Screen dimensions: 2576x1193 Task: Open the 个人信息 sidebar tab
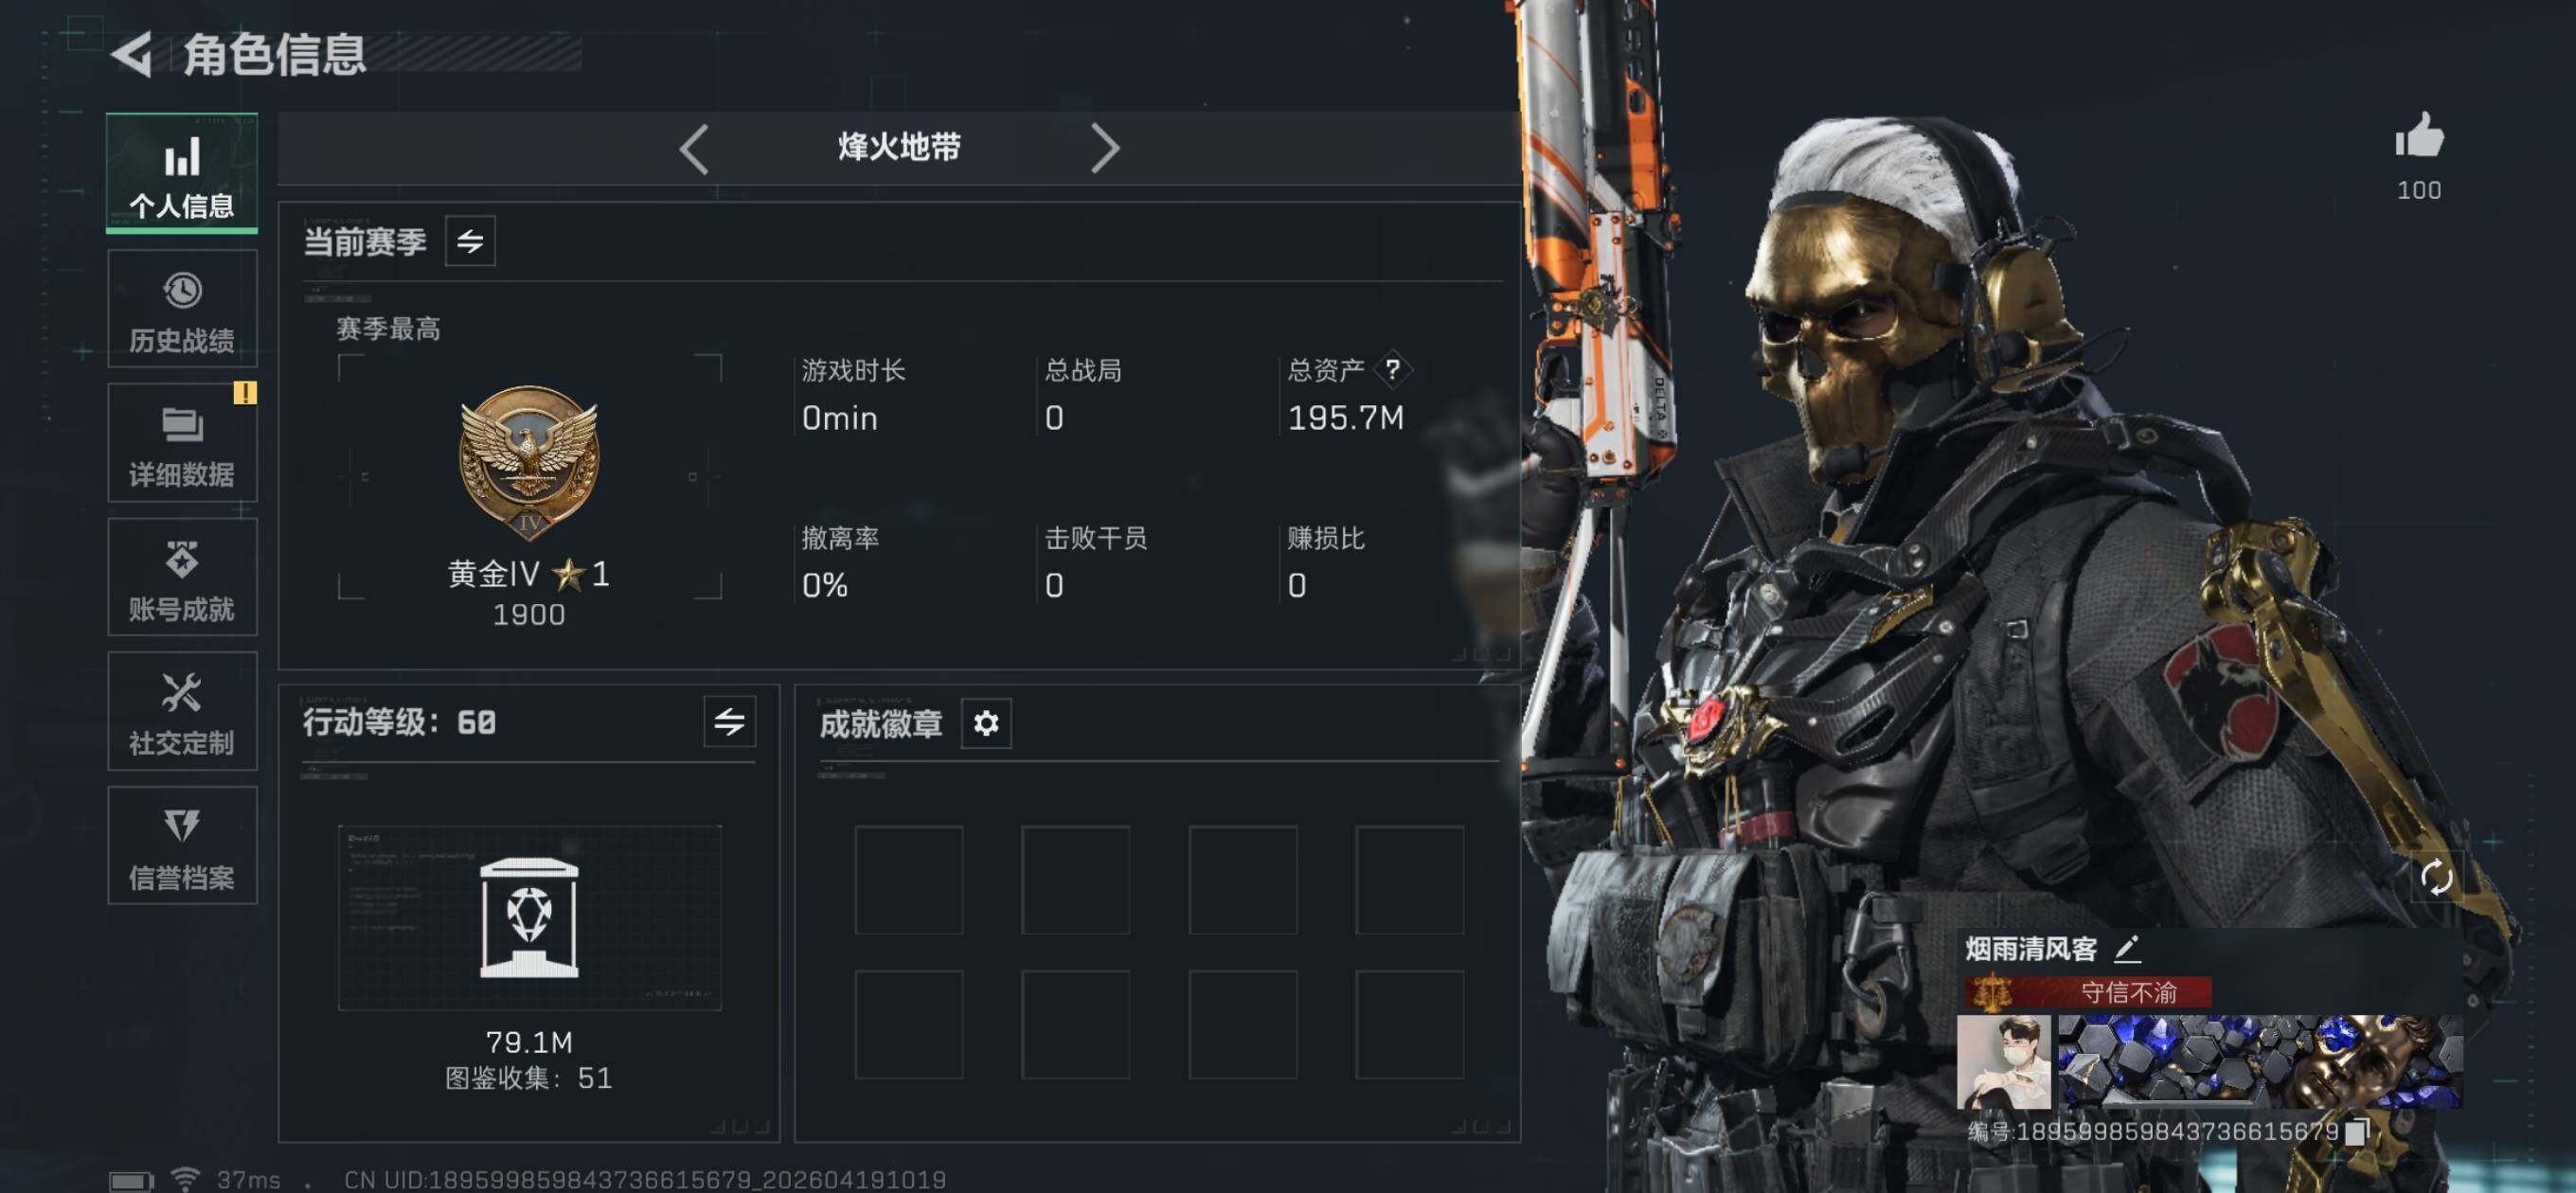[x=182, y=173]
